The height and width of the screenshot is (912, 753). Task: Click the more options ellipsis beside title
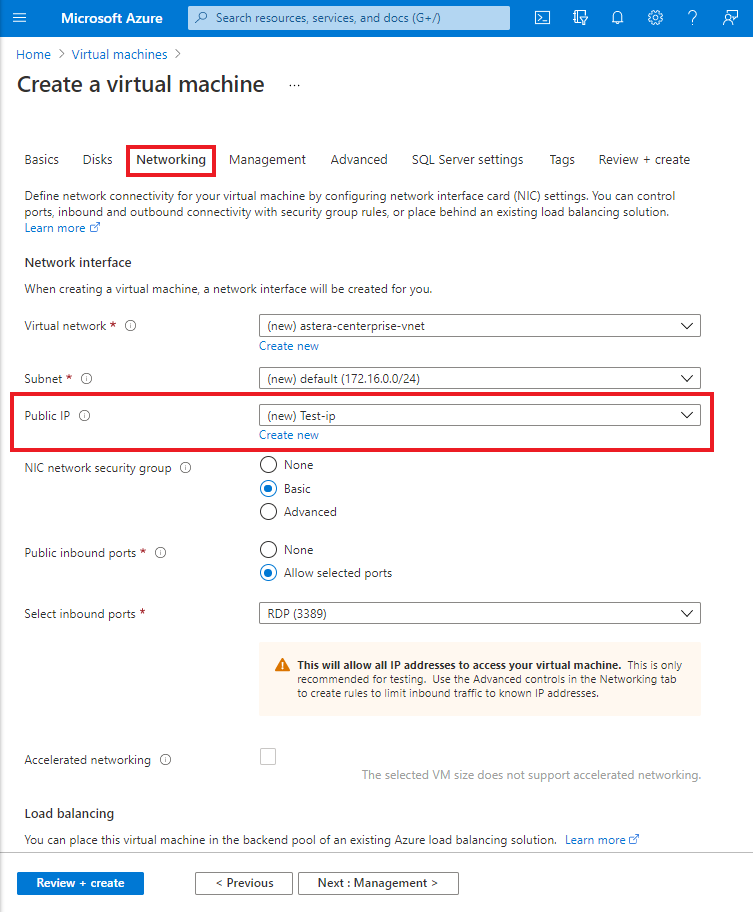[294, 86]
